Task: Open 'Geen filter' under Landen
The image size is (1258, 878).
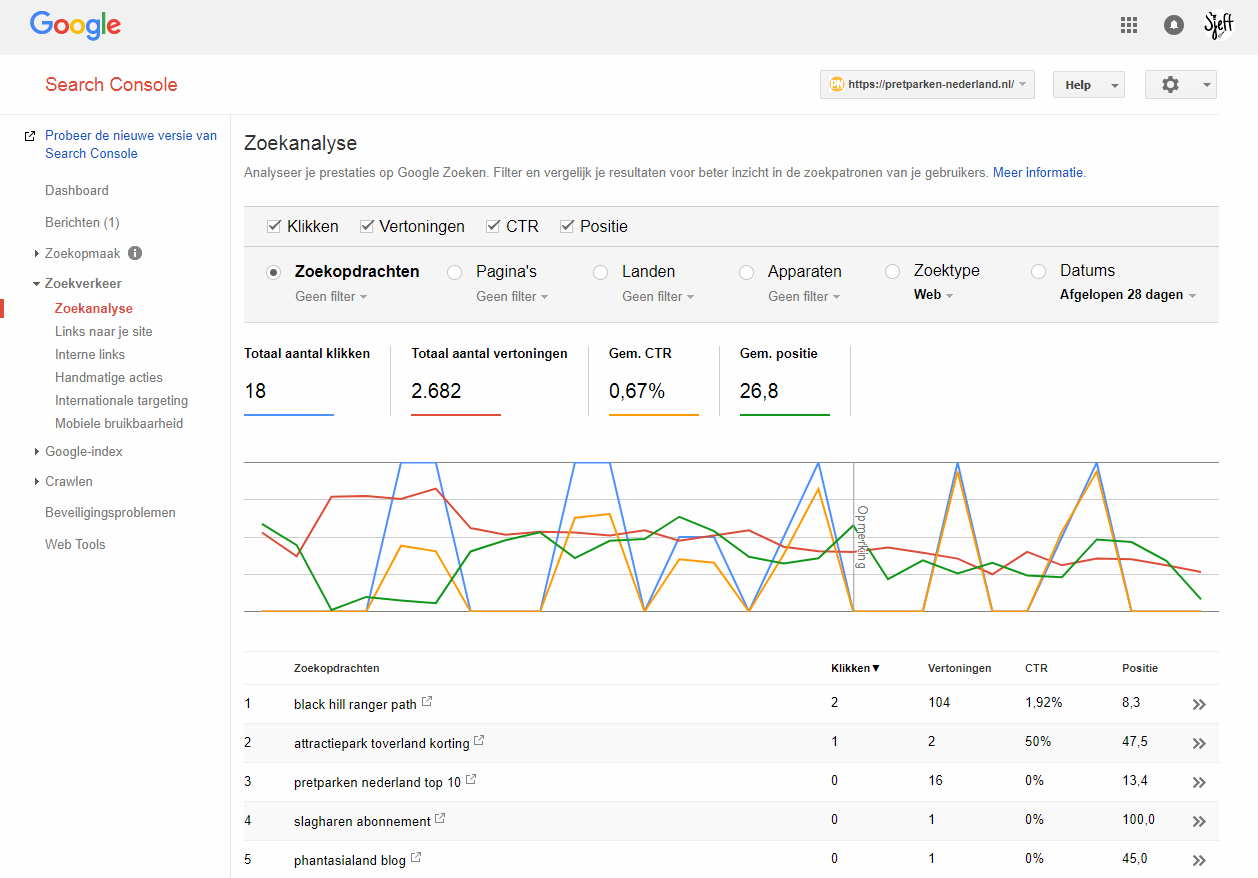Action: click(658, 296)
